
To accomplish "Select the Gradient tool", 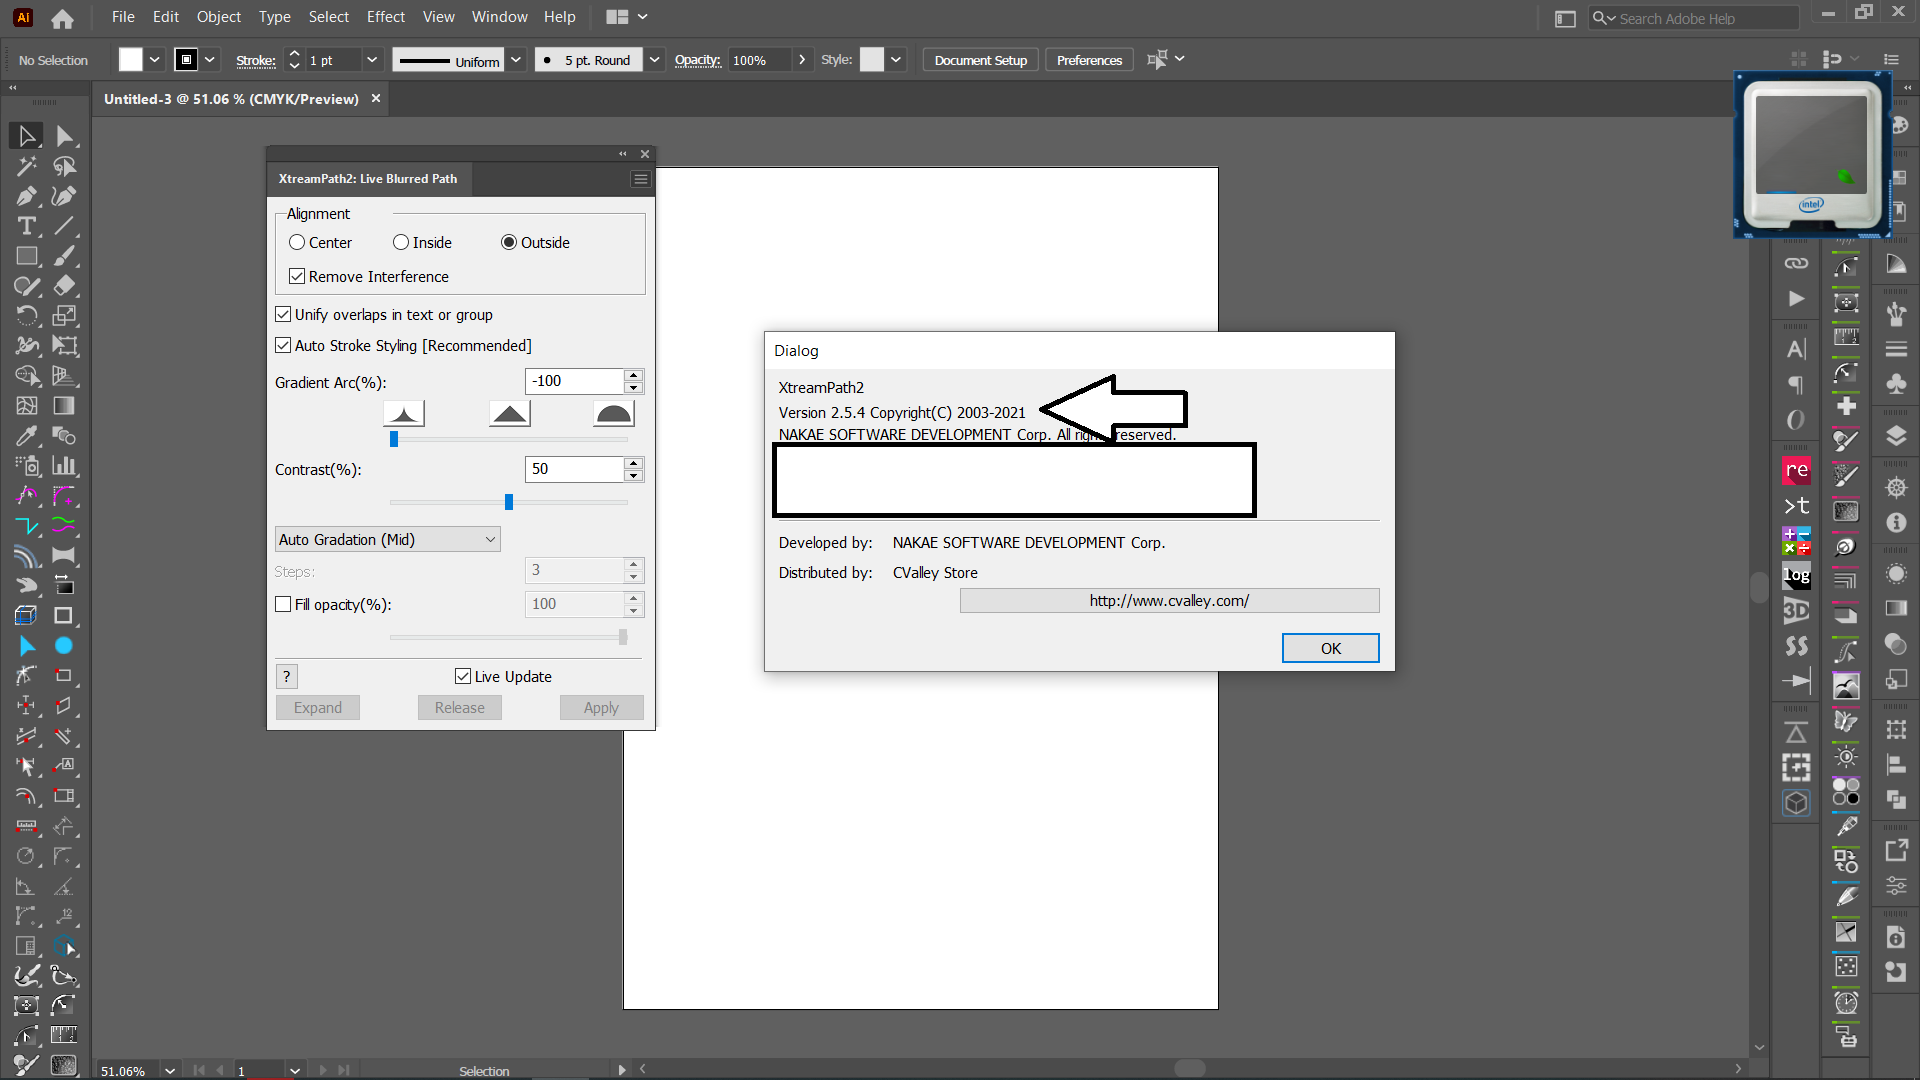I will pos(64,406).
